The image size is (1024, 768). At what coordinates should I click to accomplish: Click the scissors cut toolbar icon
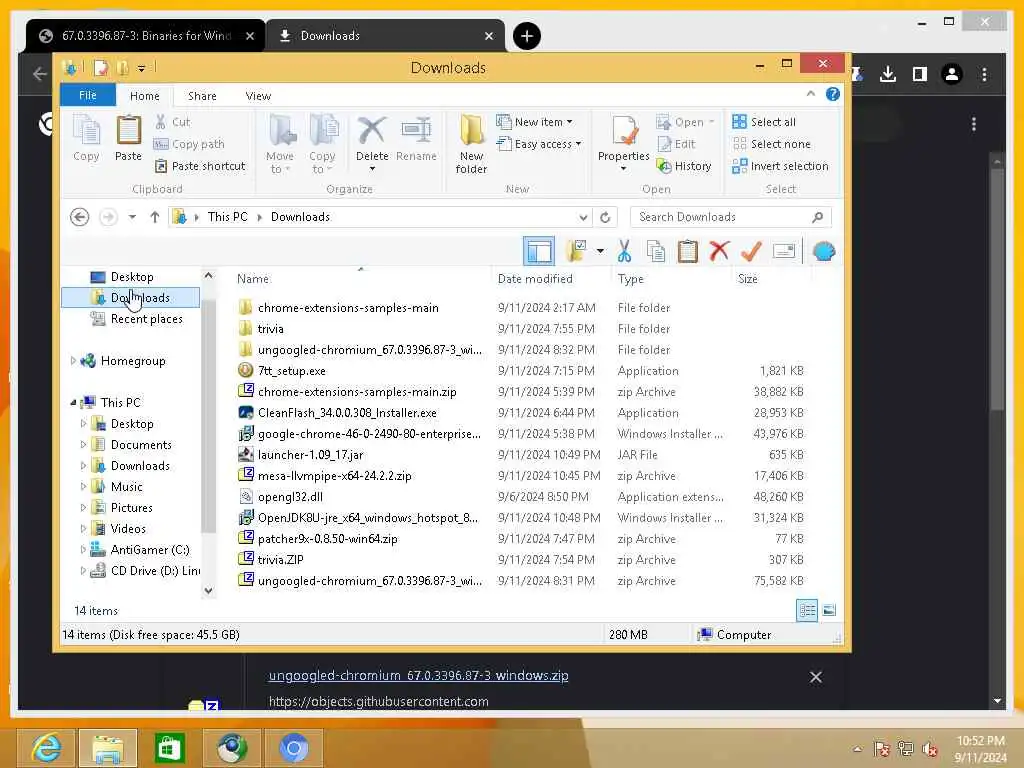click(624, 251)
